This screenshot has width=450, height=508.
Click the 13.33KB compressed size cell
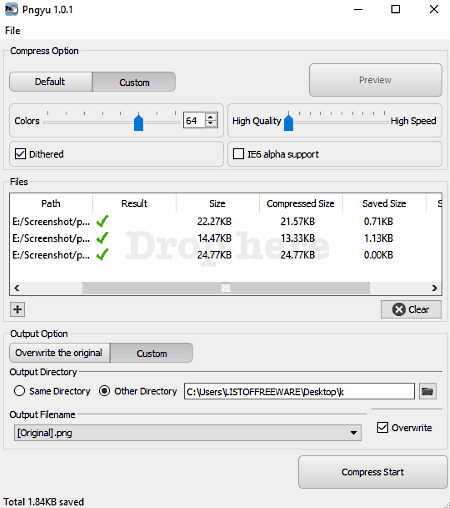tap(298, 238)
